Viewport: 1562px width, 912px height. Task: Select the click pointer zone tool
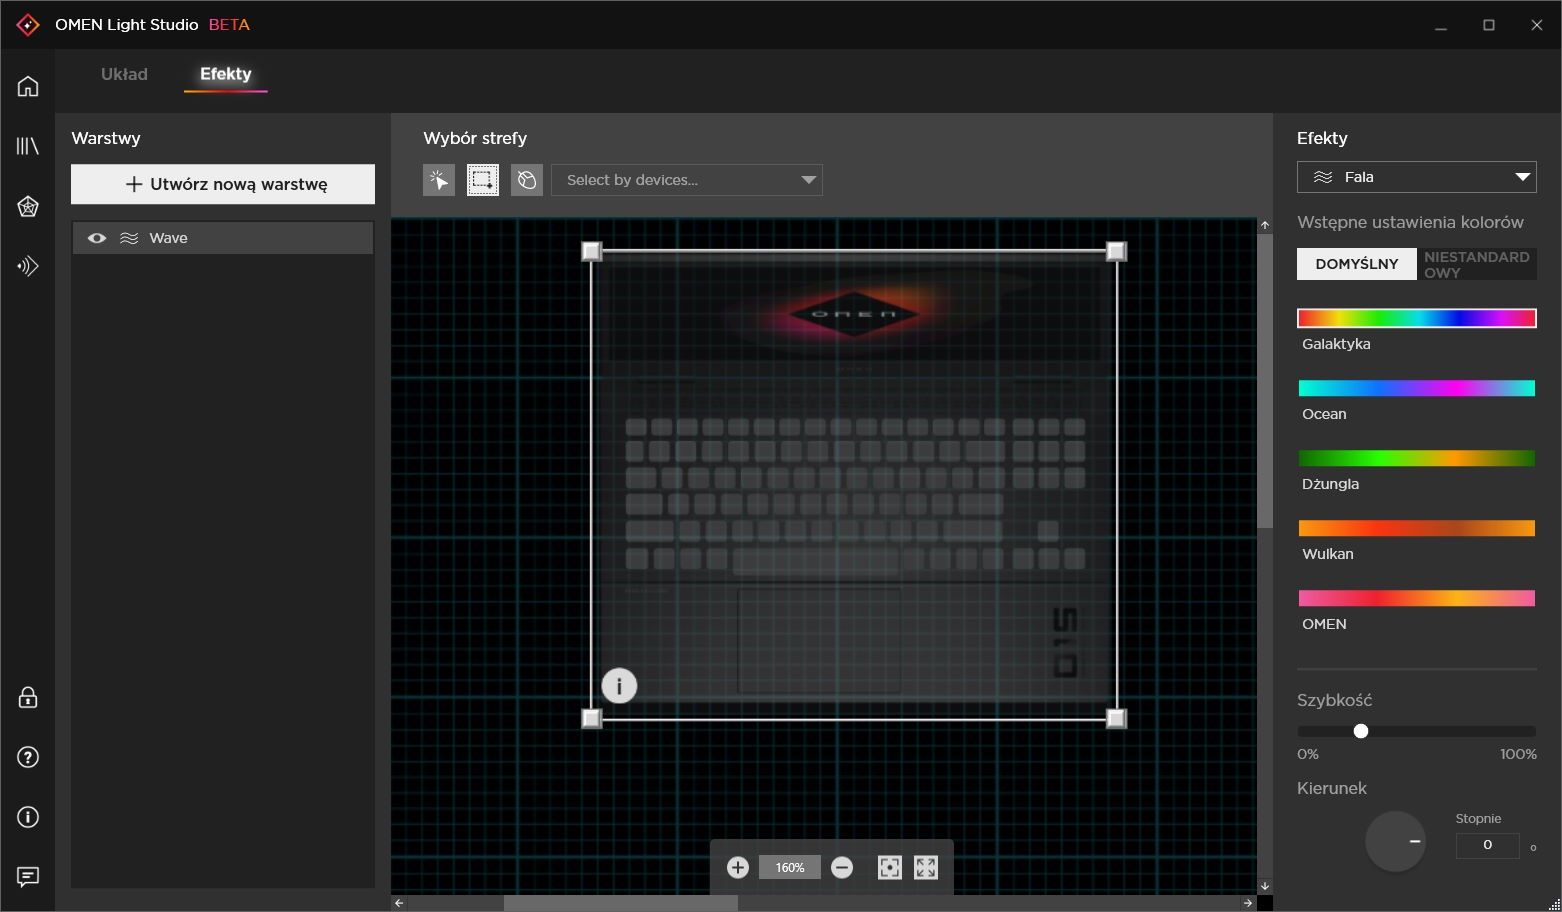439,180
